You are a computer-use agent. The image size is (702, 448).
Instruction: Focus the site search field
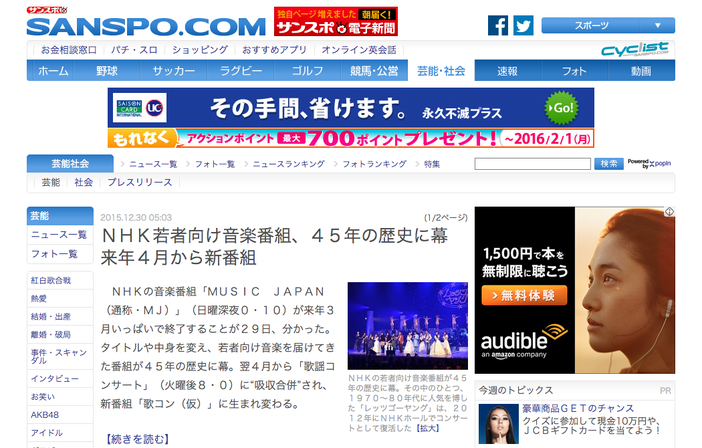pos(532,164)
